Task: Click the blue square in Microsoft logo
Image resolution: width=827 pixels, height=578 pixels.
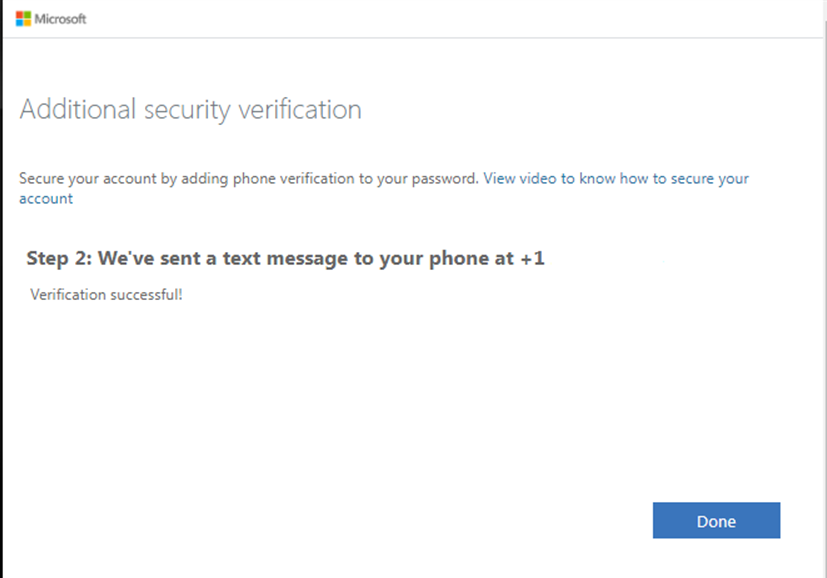Action: tap(20, 22)
